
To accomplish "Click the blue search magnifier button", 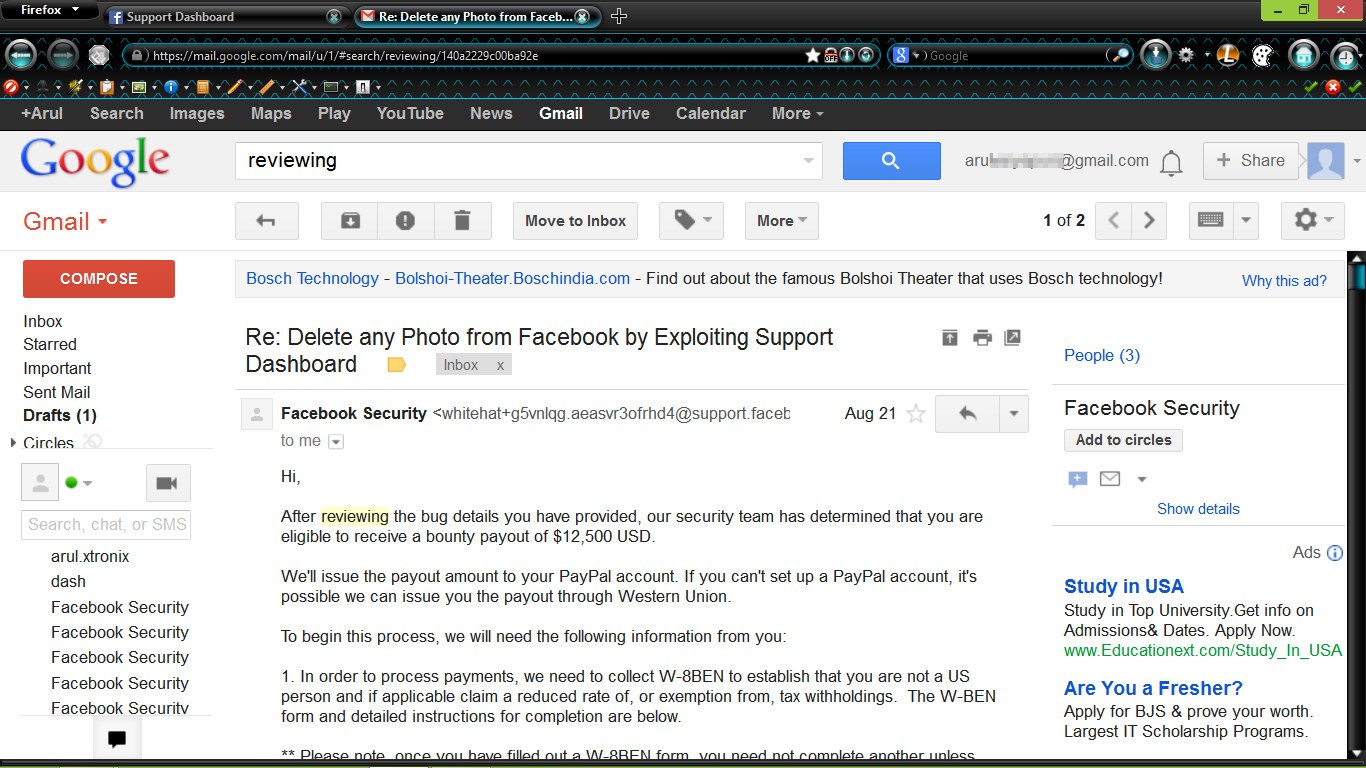I will pos(891,161).
